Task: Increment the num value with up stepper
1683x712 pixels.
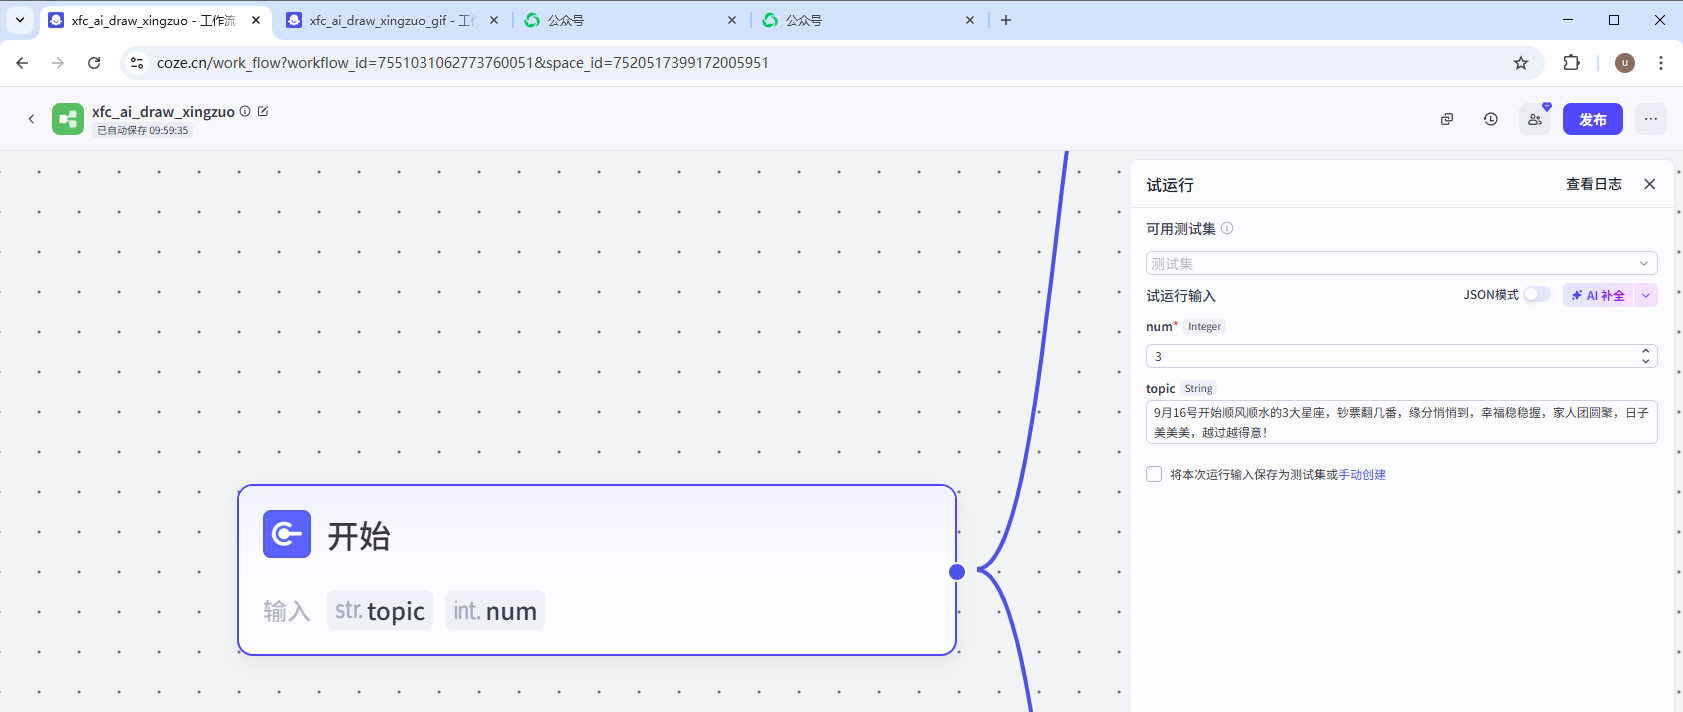Action: (1646, 351)
